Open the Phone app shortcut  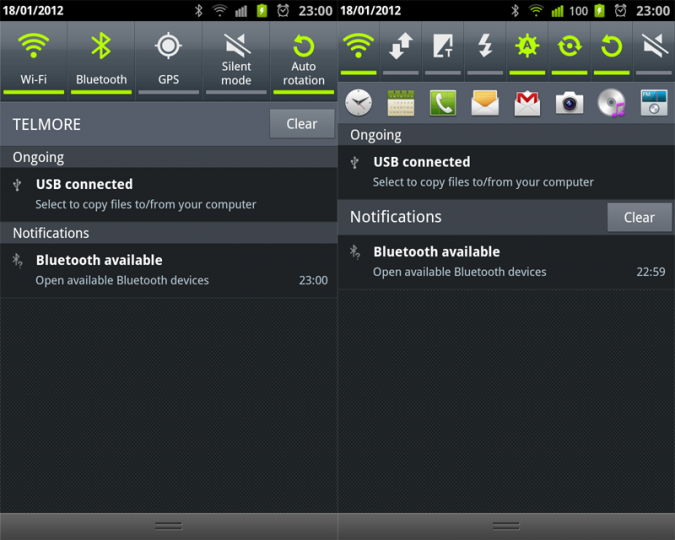pos(443,103)
